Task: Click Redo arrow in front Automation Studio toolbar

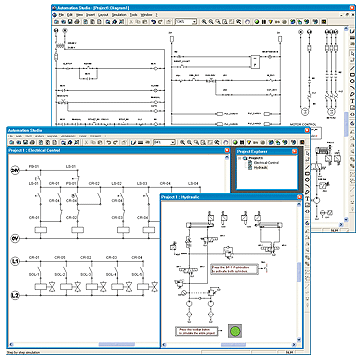Action: click(x=115, y=142)
